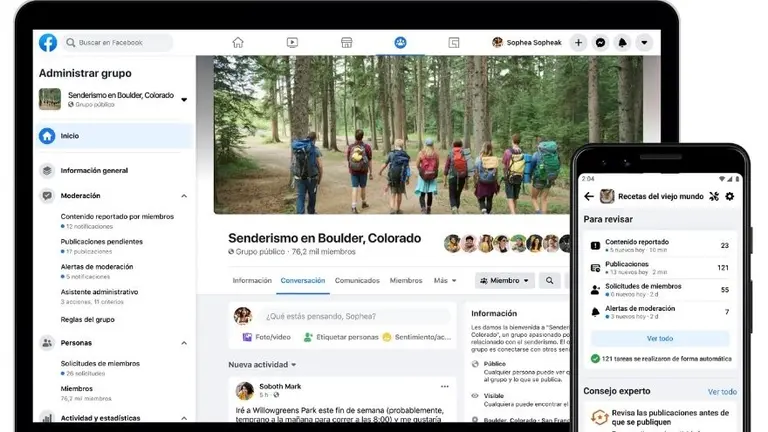Tap Recetas del viejo mundo group title
This screenshot has width=768, height=432.
click(x=660, y=196)
